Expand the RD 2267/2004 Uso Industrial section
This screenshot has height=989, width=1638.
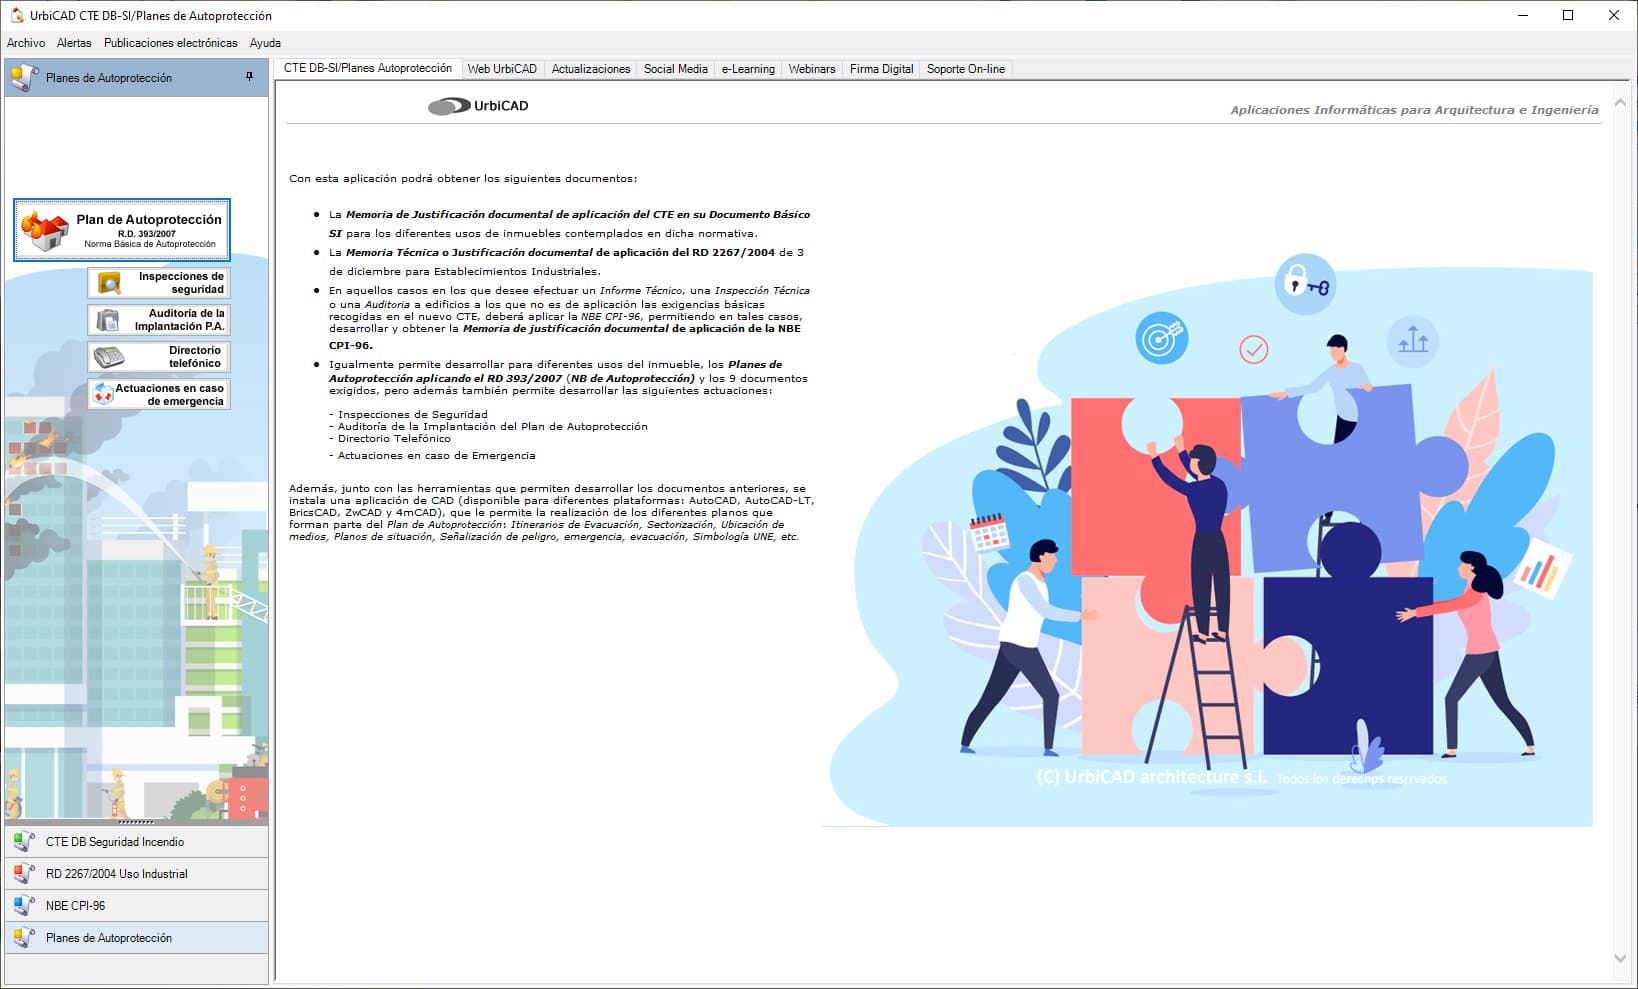pos(136,874)
